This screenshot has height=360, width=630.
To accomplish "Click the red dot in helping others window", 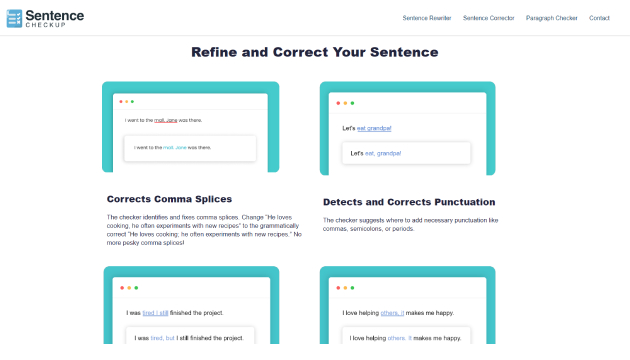I will pyautogui.click(x=338, y=288).
